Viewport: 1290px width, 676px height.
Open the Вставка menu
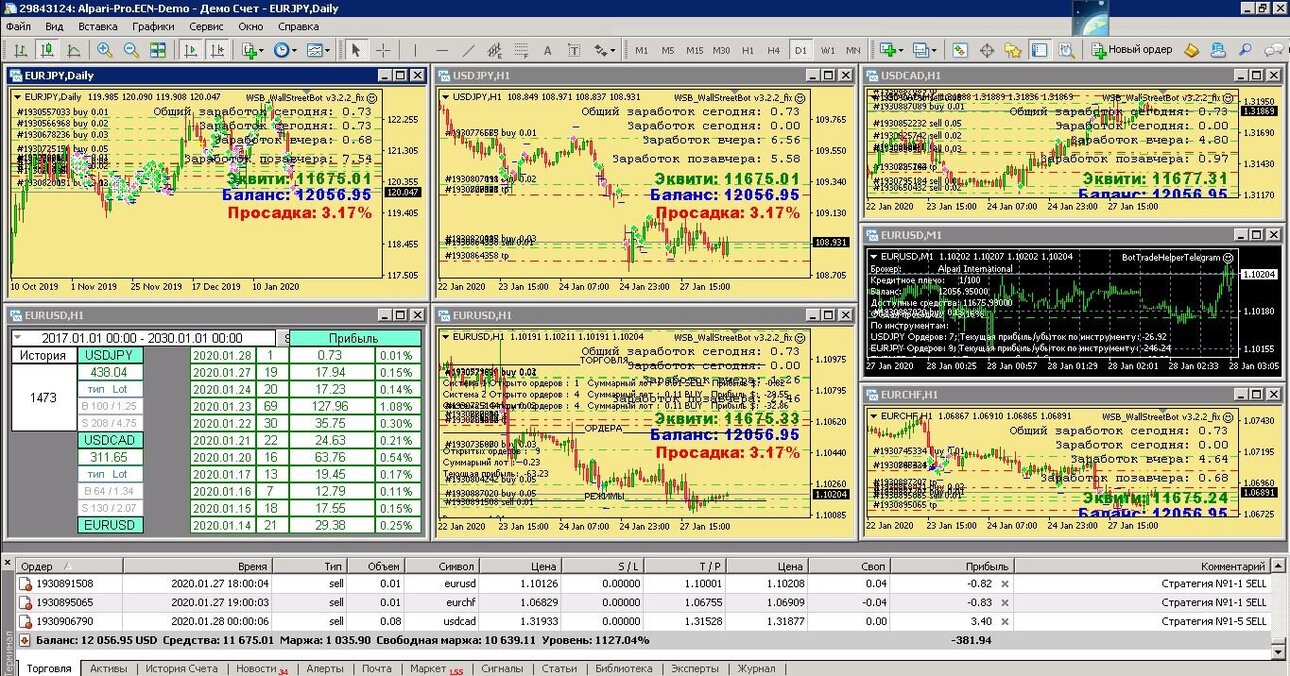(x=97, y=27)
